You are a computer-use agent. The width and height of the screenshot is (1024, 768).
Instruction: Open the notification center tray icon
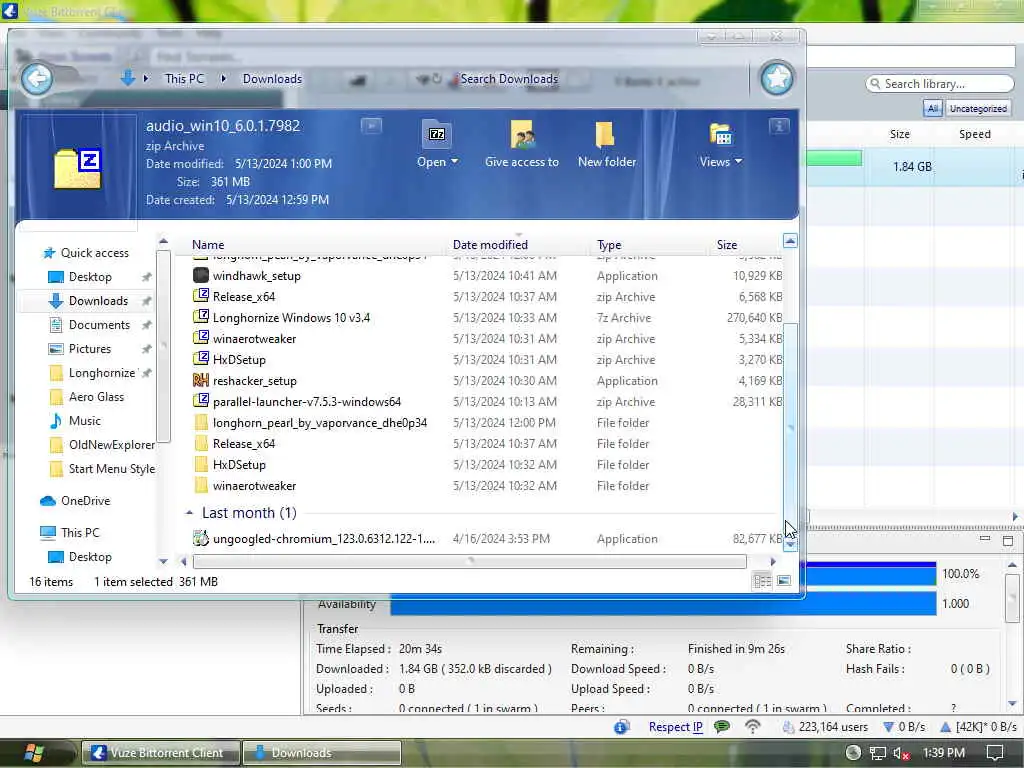click(x=995, y=753)
